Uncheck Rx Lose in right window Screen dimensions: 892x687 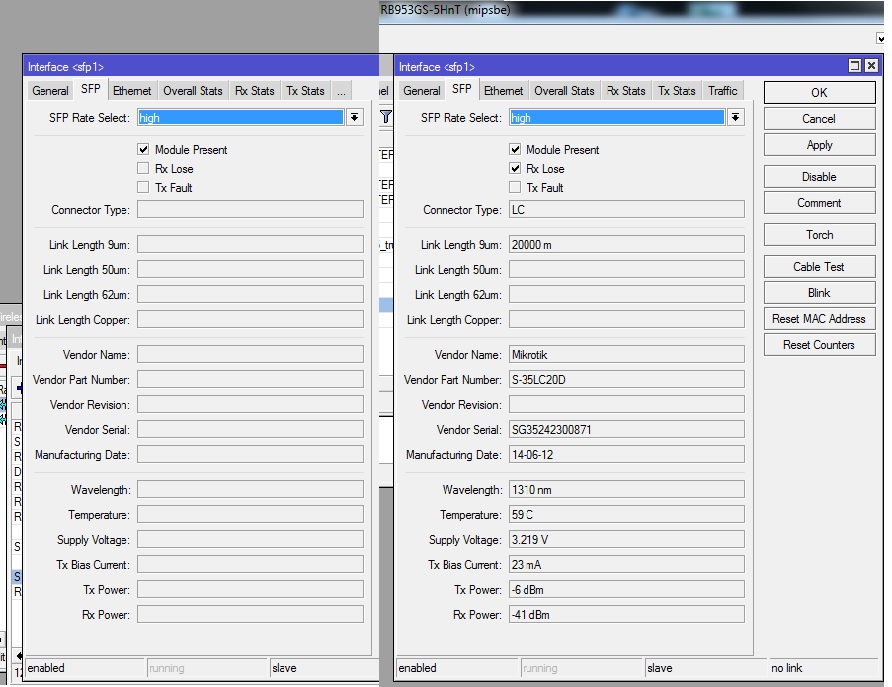pos(515,168)
